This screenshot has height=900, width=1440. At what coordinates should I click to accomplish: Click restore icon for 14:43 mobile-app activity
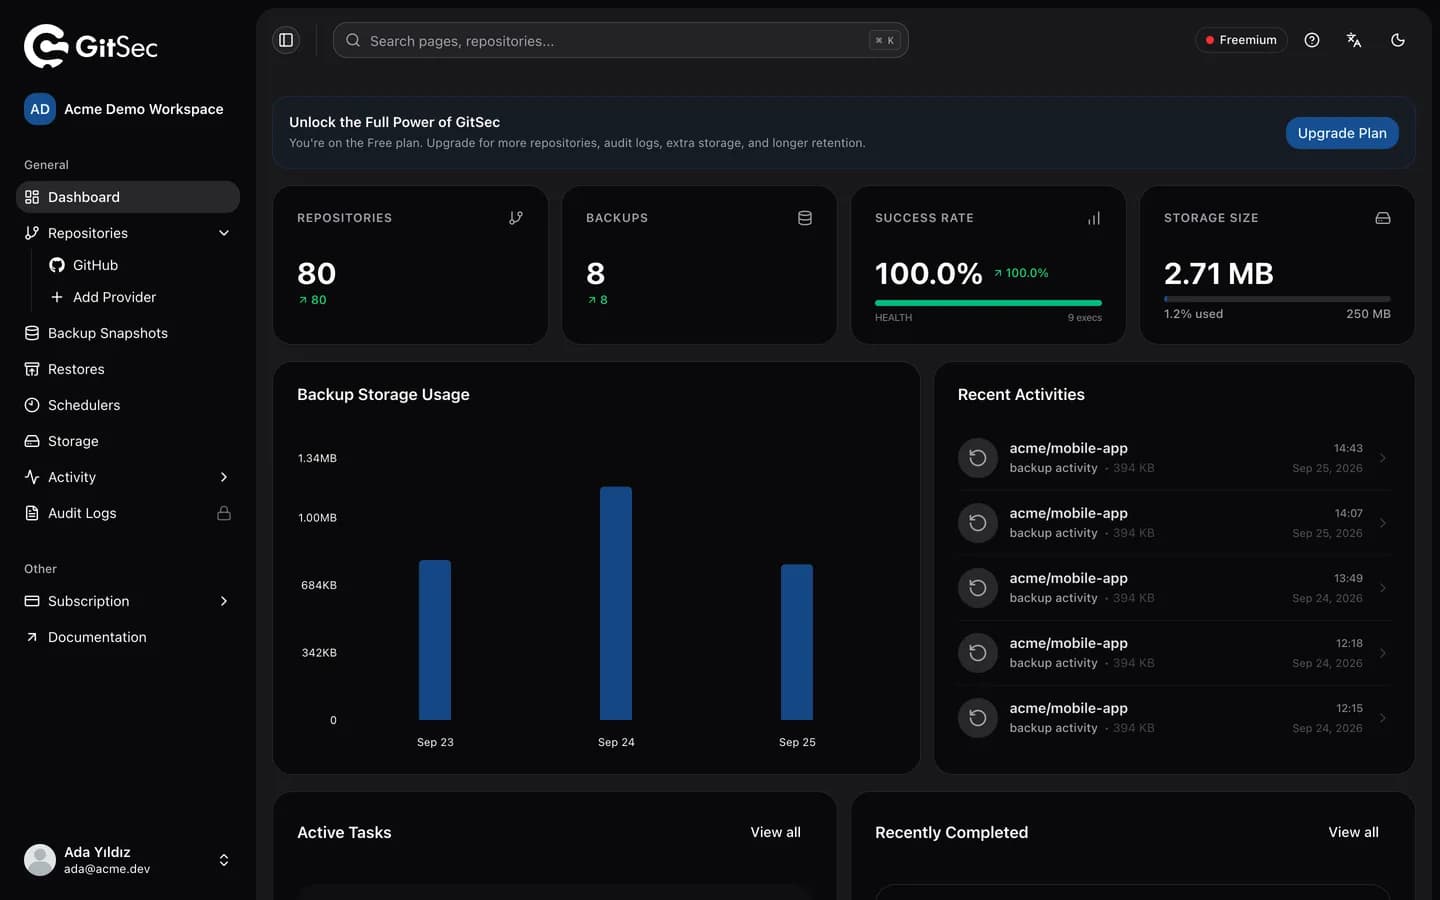pyautogui.click(x=978, y=458)
